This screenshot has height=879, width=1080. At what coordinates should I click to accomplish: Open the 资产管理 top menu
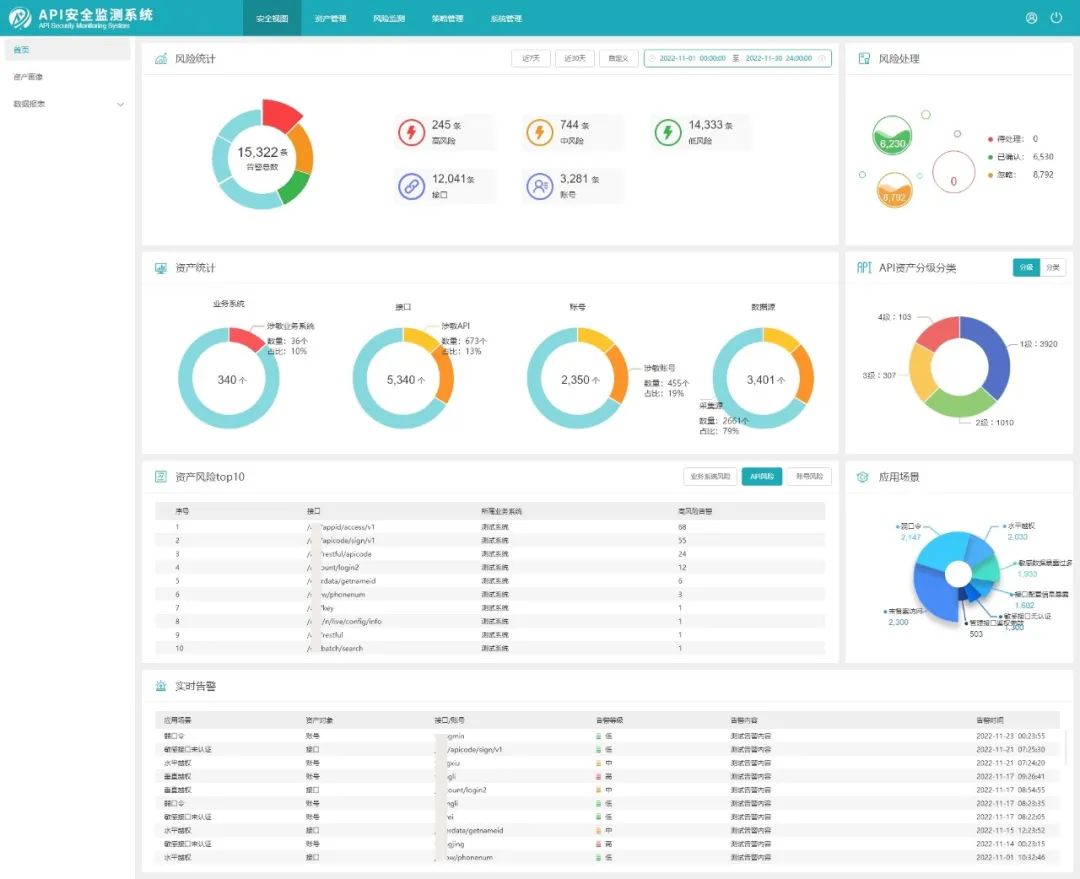point(330,18)
